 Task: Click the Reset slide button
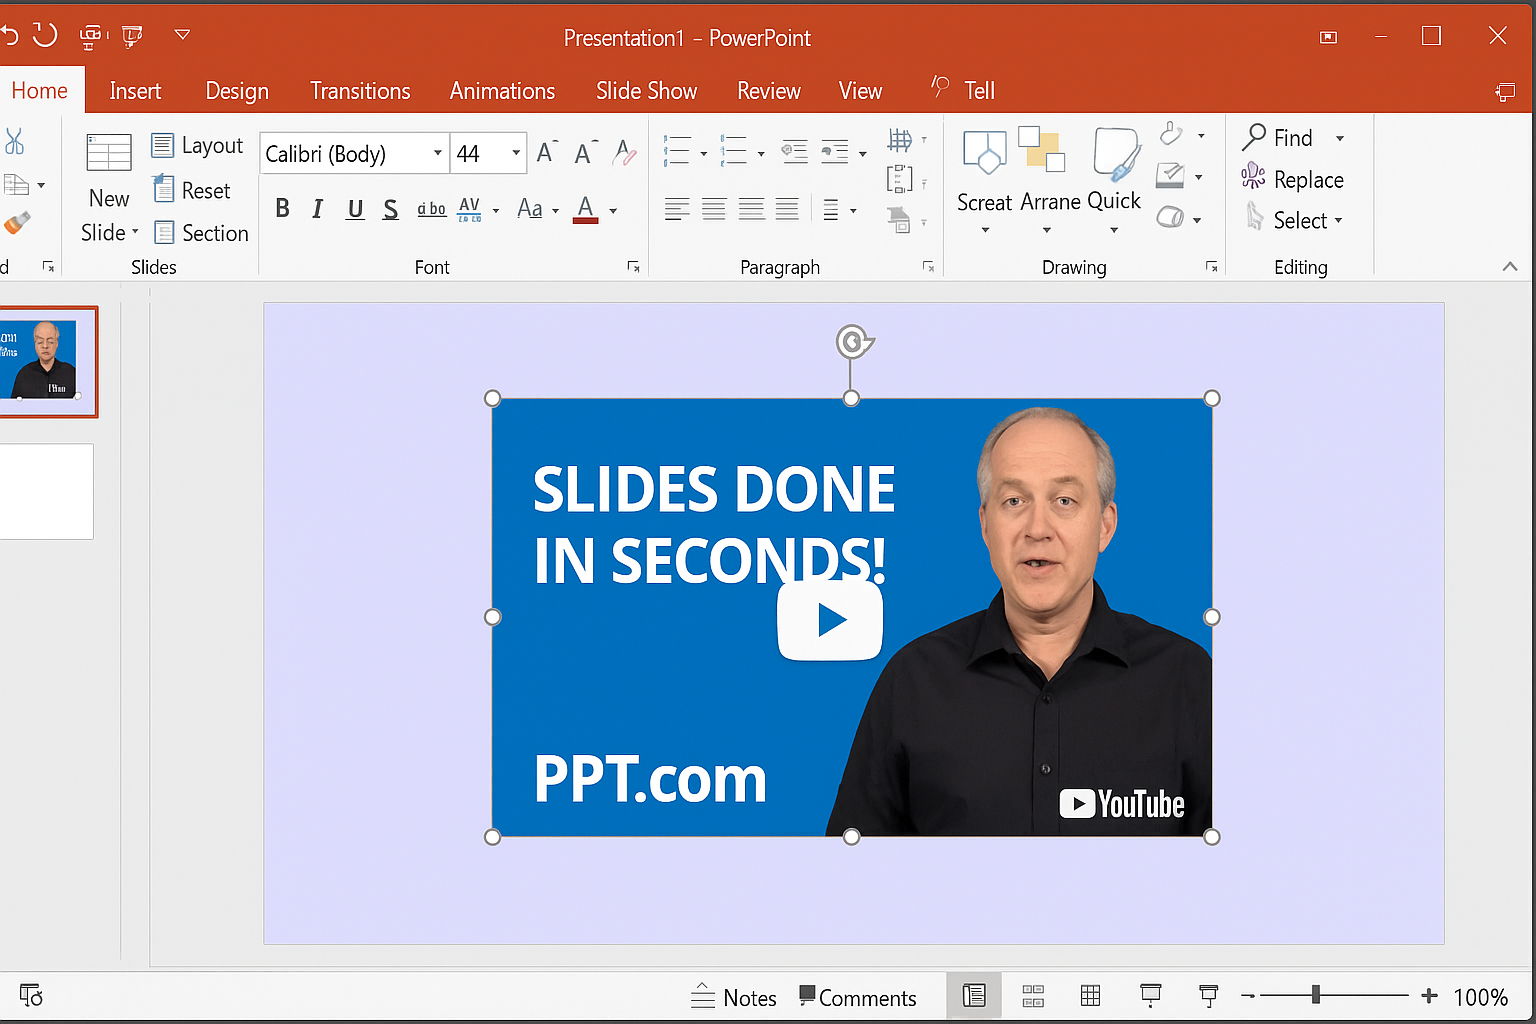(191, 190)
